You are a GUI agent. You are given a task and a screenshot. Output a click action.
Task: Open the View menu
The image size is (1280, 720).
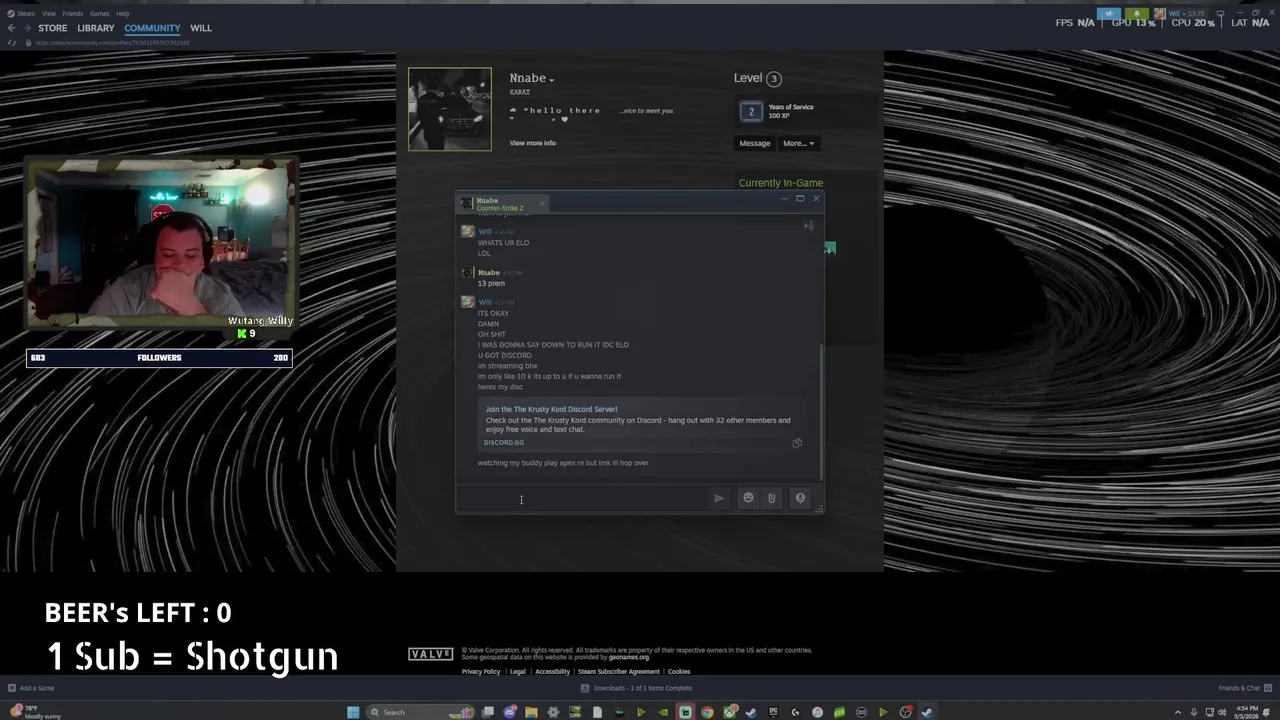[49, 13]
